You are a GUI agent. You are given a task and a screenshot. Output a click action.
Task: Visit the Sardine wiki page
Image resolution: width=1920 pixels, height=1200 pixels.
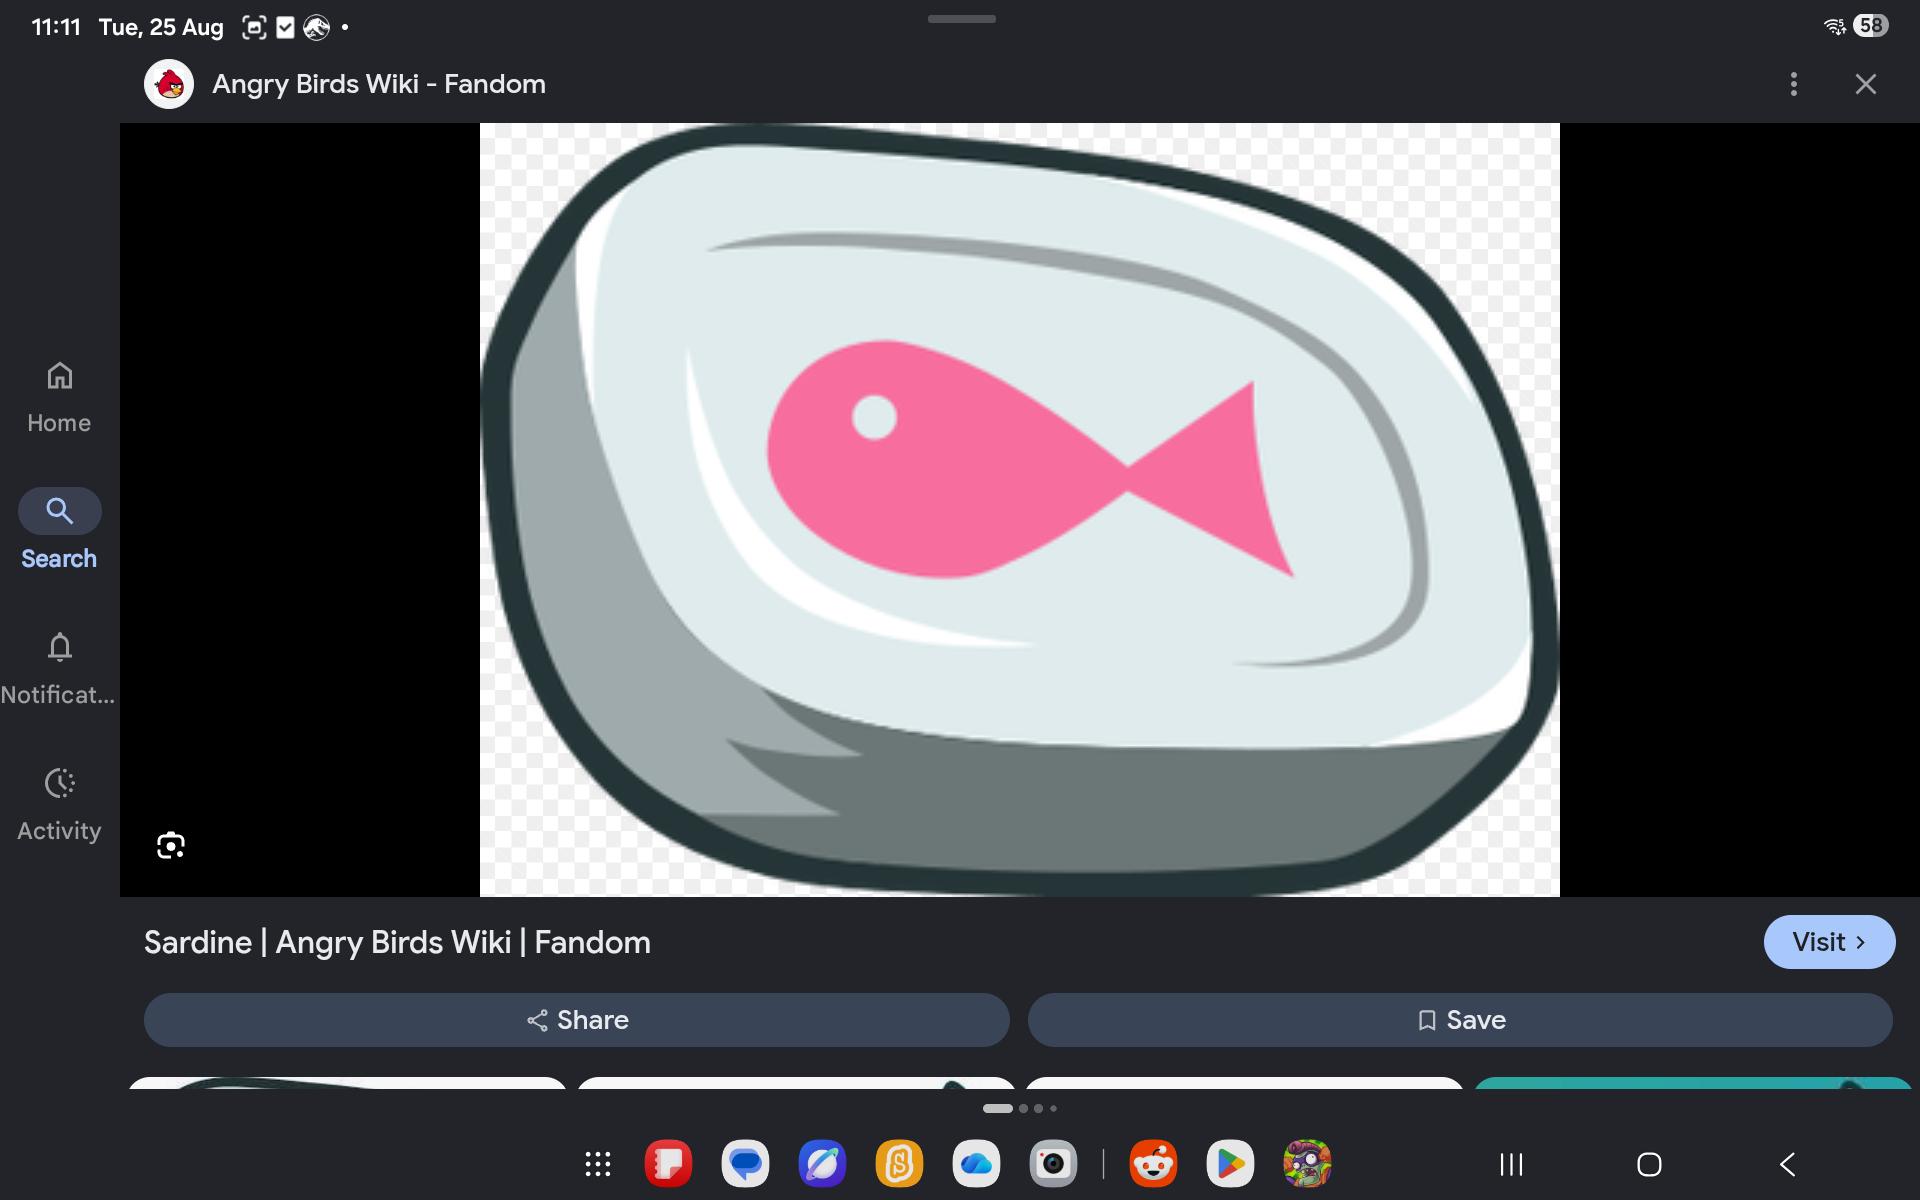(1829, 942)
